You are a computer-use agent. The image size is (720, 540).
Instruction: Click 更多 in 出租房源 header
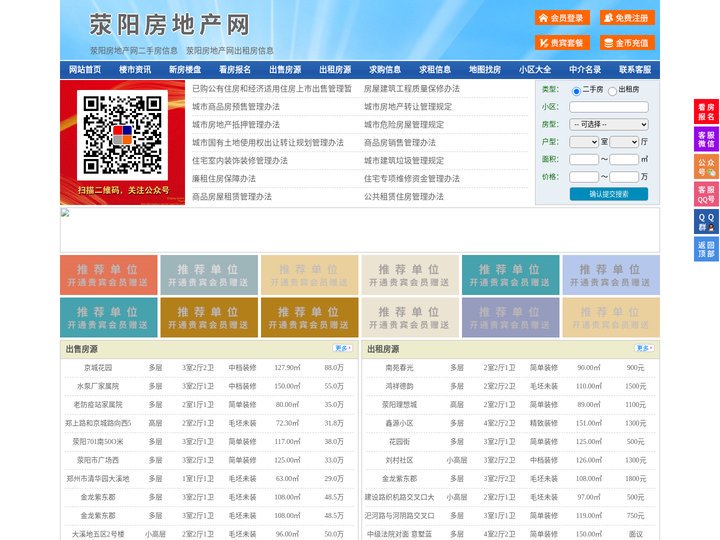[x=644, y=349]
